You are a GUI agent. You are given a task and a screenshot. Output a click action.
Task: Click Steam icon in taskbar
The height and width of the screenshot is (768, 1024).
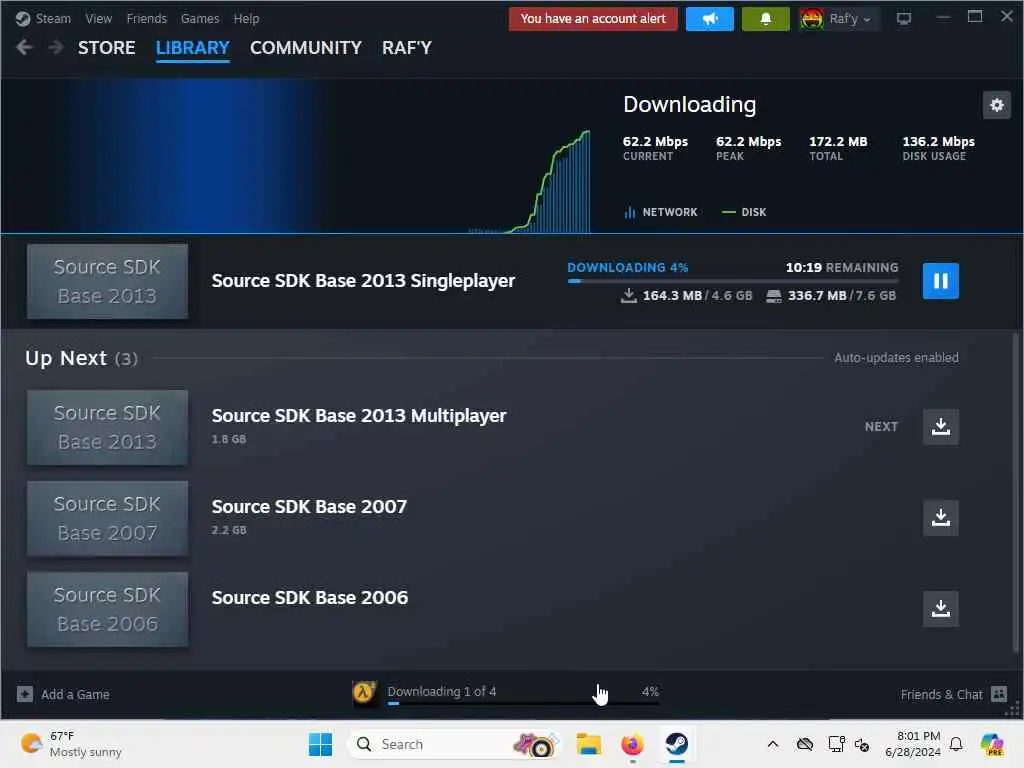click(x=677, y=744)
